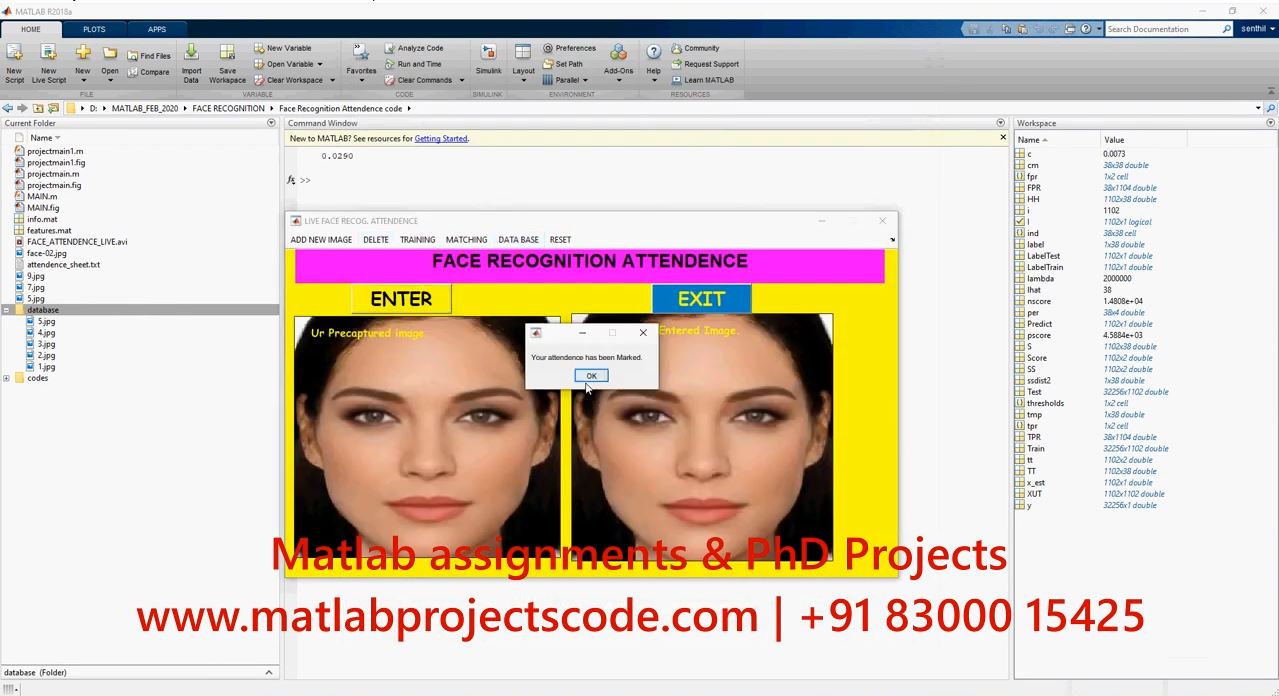The image size is (1279, 696).
Task: Collapse the database folder tree node
Action: coord(7,310)
